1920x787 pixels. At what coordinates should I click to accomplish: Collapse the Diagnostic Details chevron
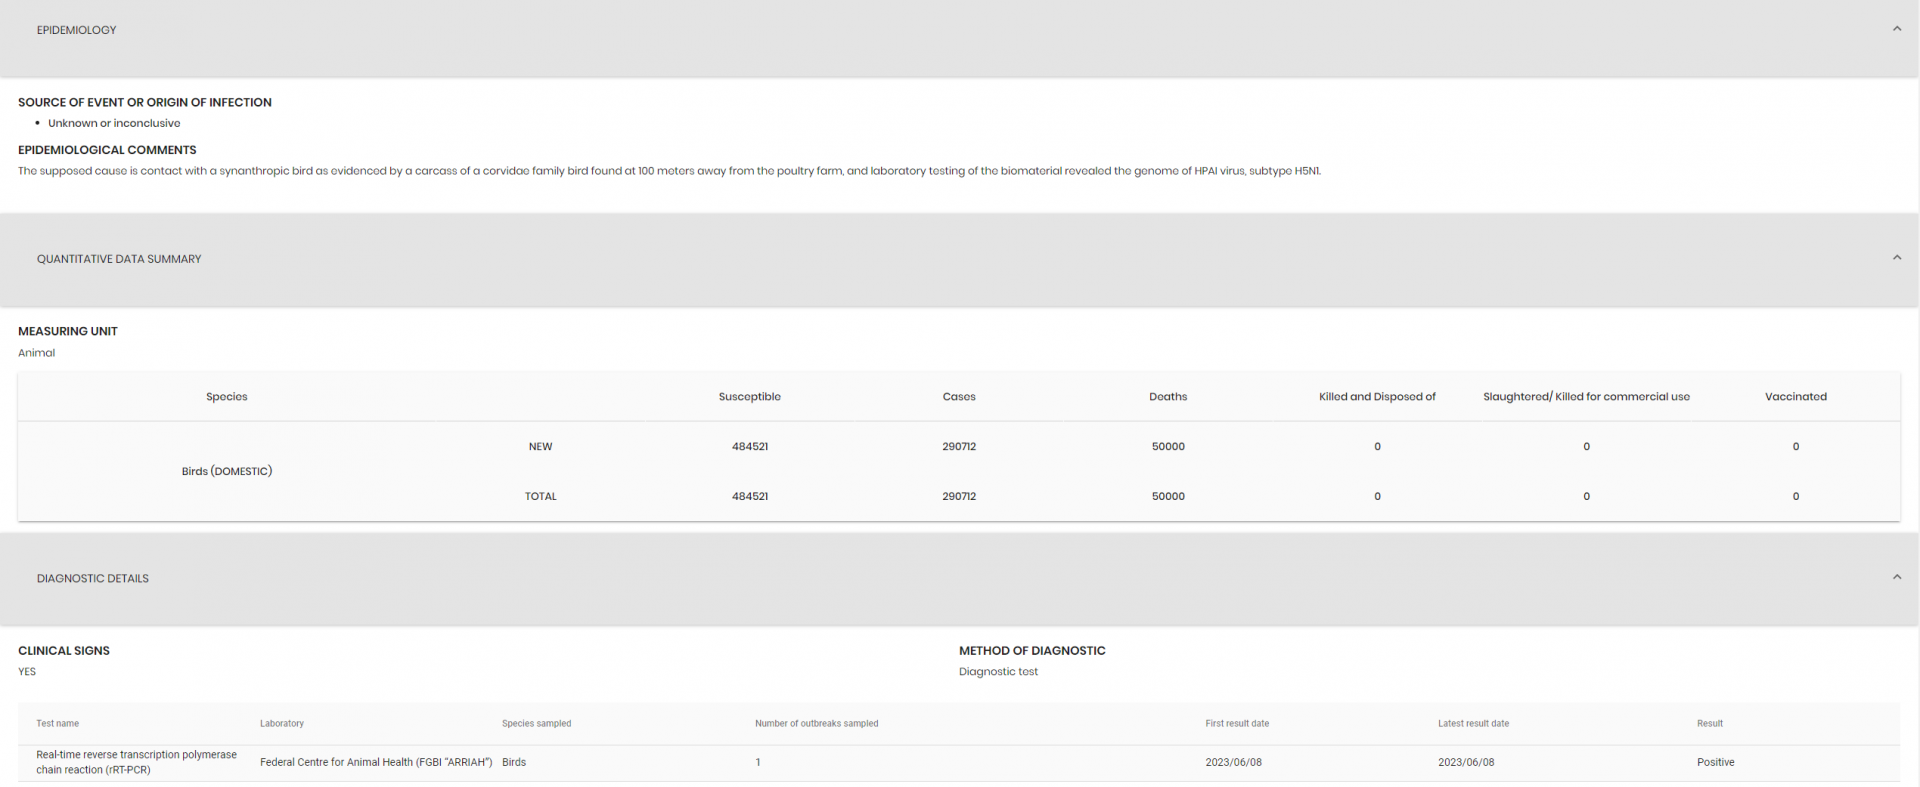point(1896,577)
